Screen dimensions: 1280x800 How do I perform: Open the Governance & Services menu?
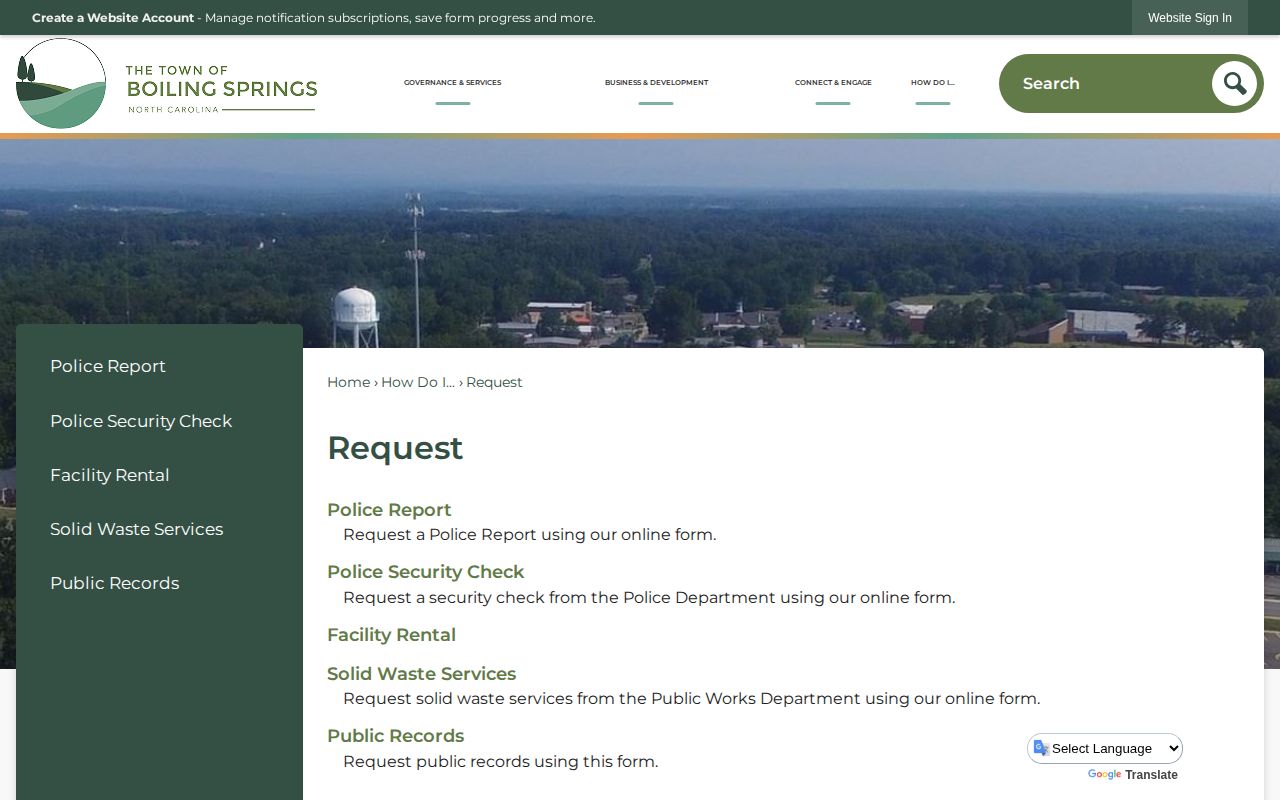[x=452, y=83]
